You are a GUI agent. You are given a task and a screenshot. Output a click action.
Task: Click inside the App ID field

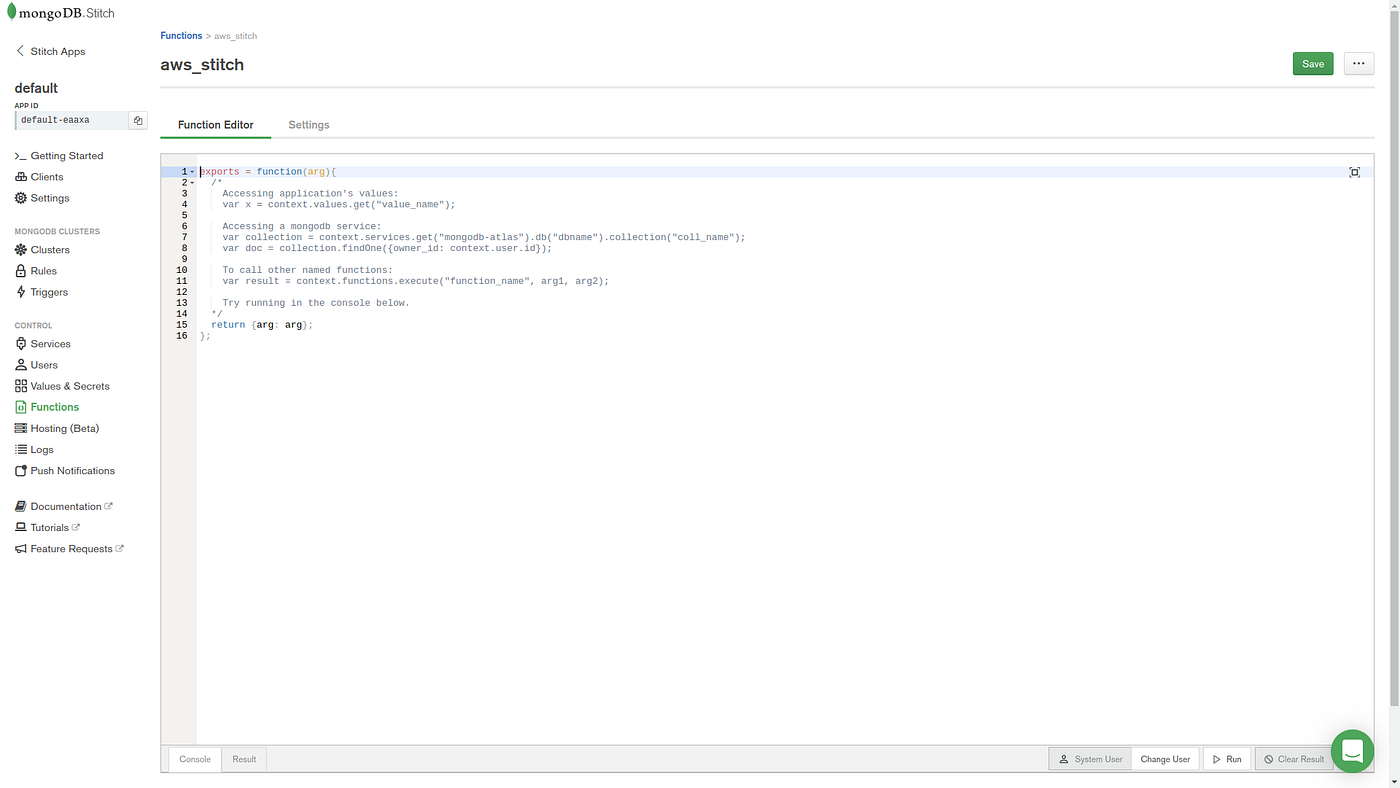click(x=70, y=119)
